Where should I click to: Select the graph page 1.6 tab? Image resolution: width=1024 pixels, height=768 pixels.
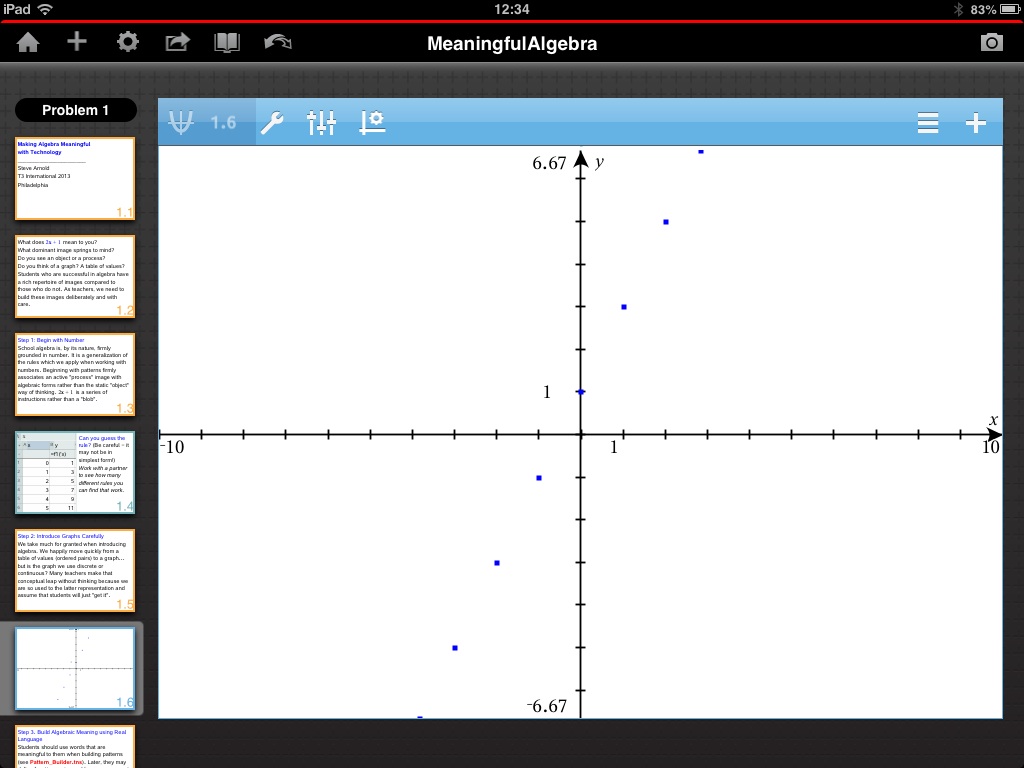tap(206, 123)
